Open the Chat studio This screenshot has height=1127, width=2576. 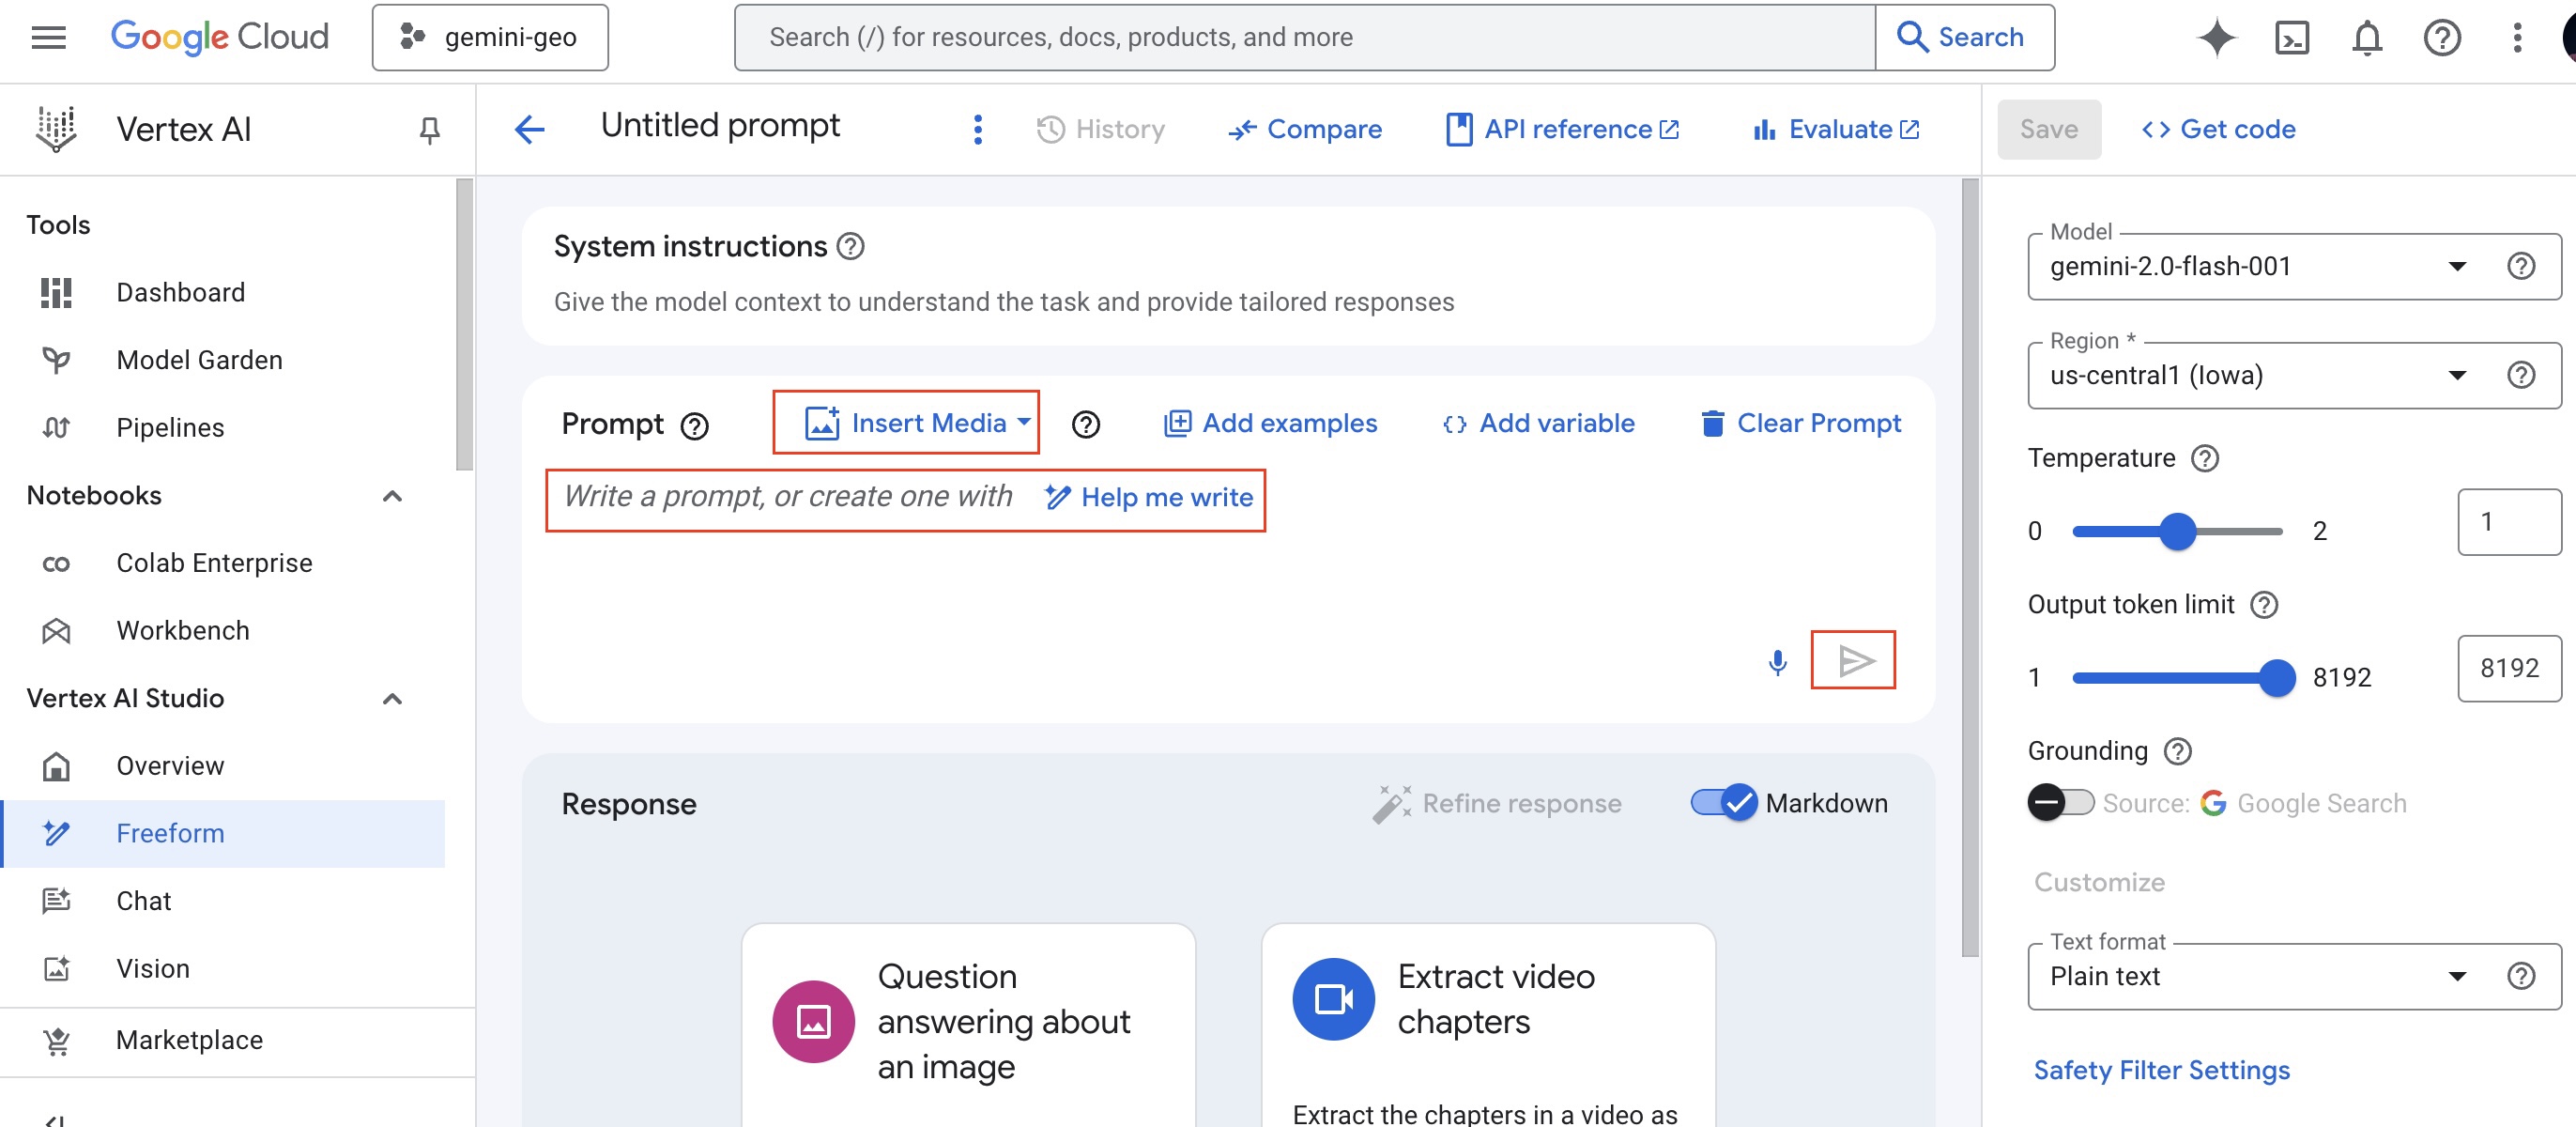pyautogui.click(x=143, y=900)
